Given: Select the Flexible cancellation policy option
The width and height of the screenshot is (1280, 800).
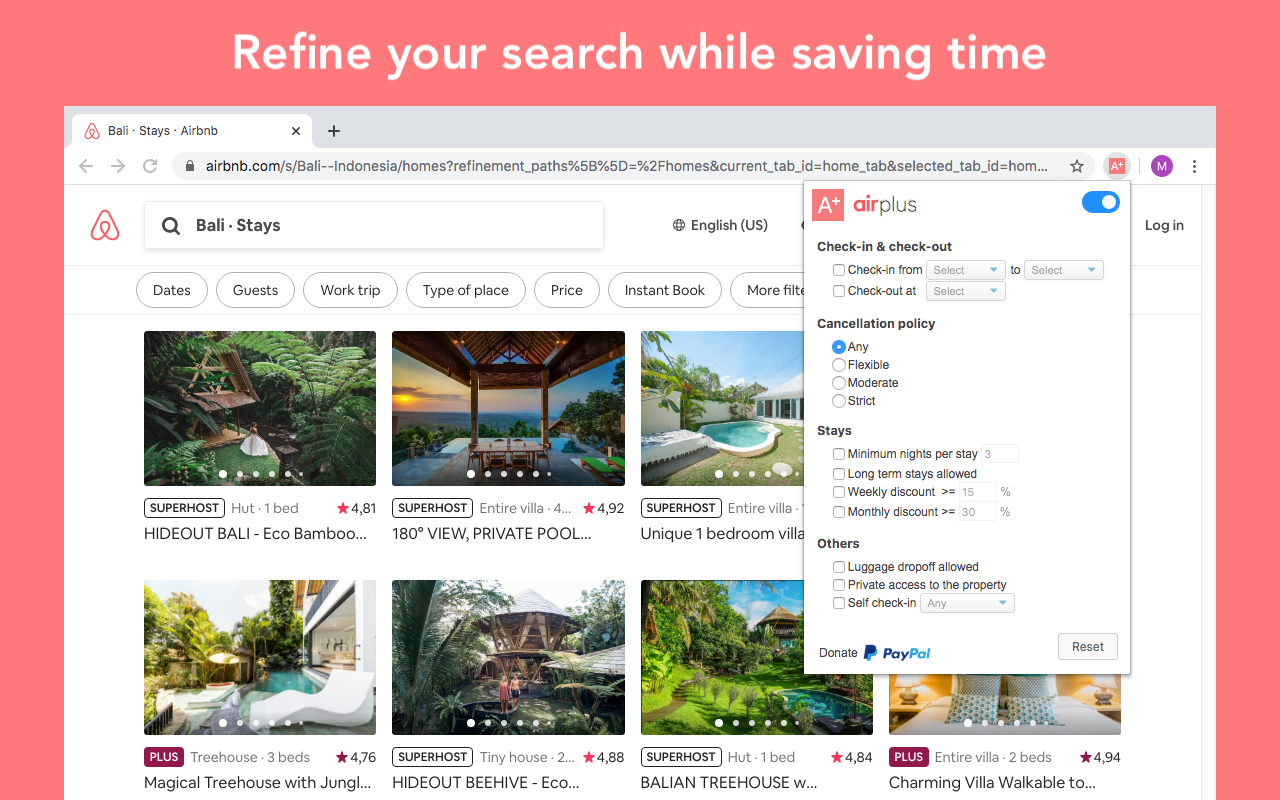Looking at the screenshot, I should pyautogui.click(x=838, y=364).
